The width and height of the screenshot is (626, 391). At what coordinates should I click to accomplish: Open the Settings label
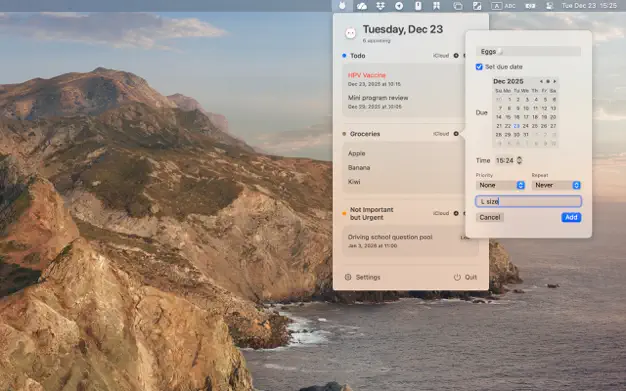coord(368,277)
